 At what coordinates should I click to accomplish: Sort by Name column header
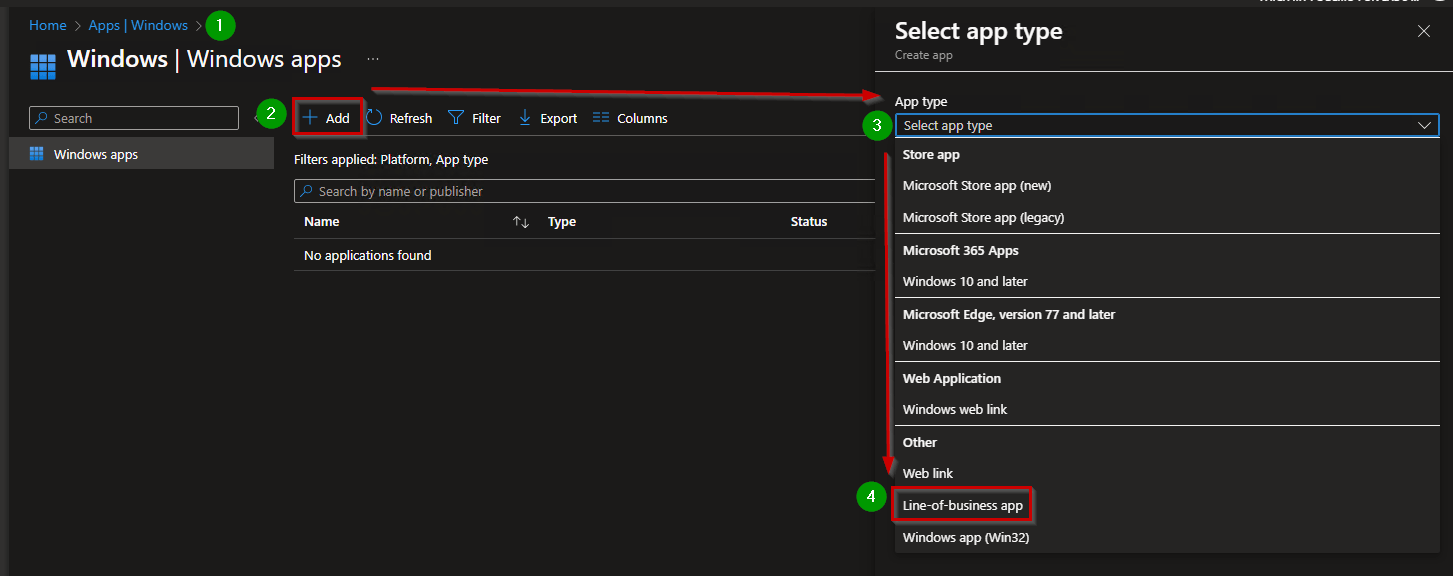point(322,221)
